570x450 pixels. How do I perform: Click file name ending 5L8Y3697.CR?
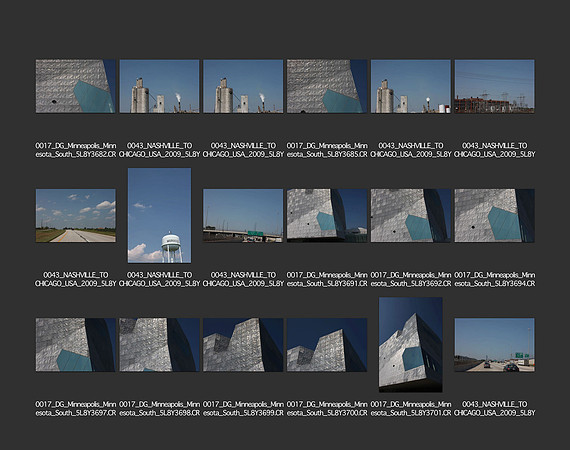coord(76,409)
